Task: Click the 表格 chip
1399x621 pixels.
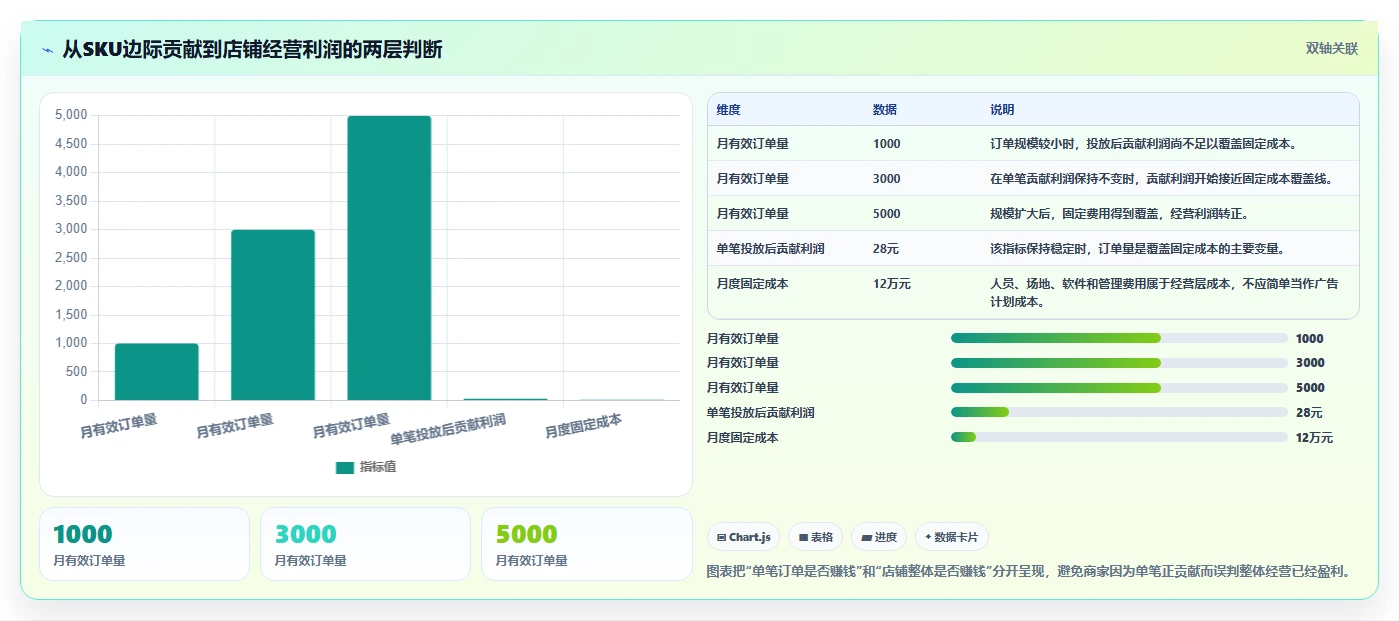Action: [816, 537]
